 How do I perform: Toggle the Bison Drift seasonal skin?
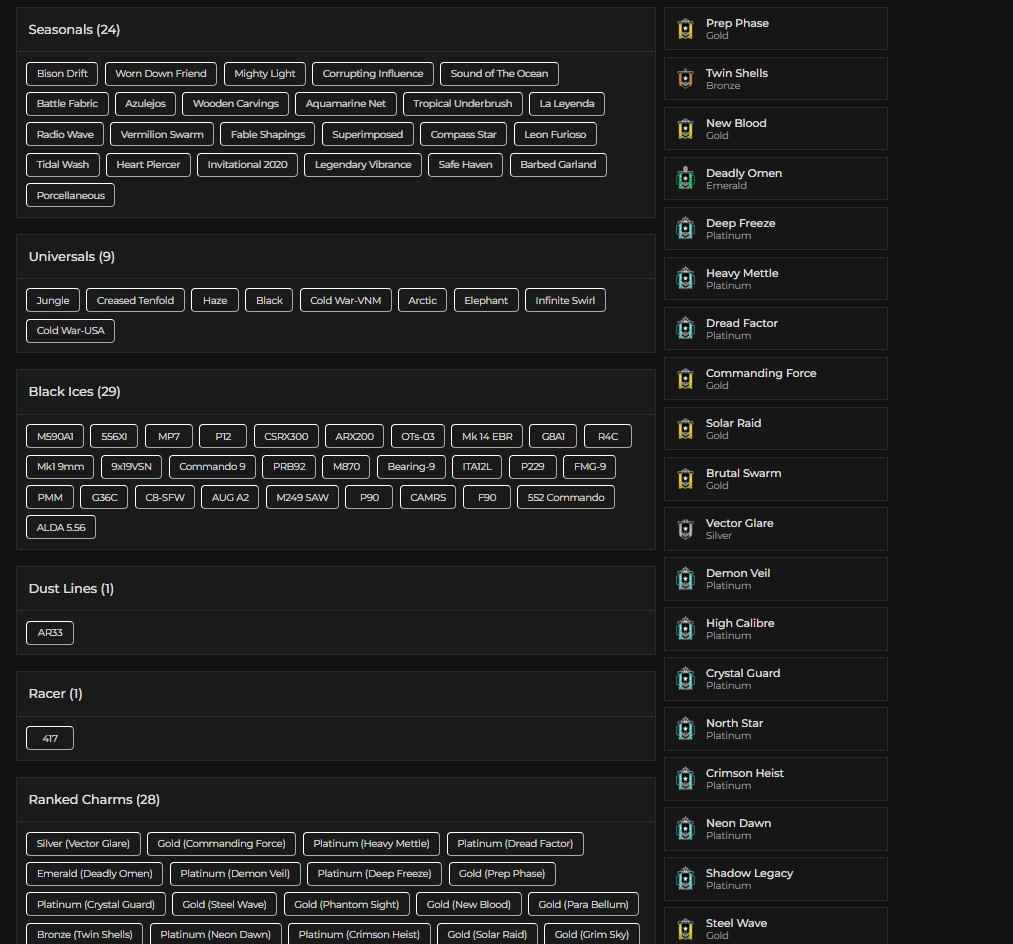tap(60, 73)
